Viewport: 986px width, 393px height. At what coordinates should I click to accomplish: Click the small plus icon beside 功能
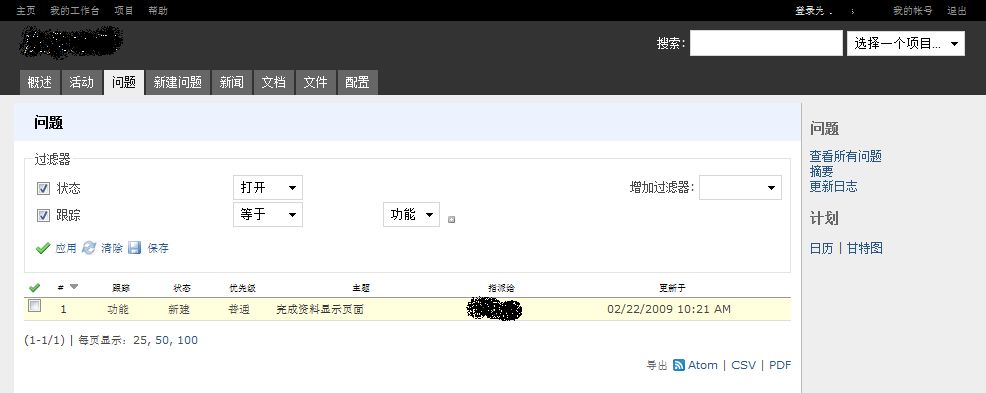[451, 219]
